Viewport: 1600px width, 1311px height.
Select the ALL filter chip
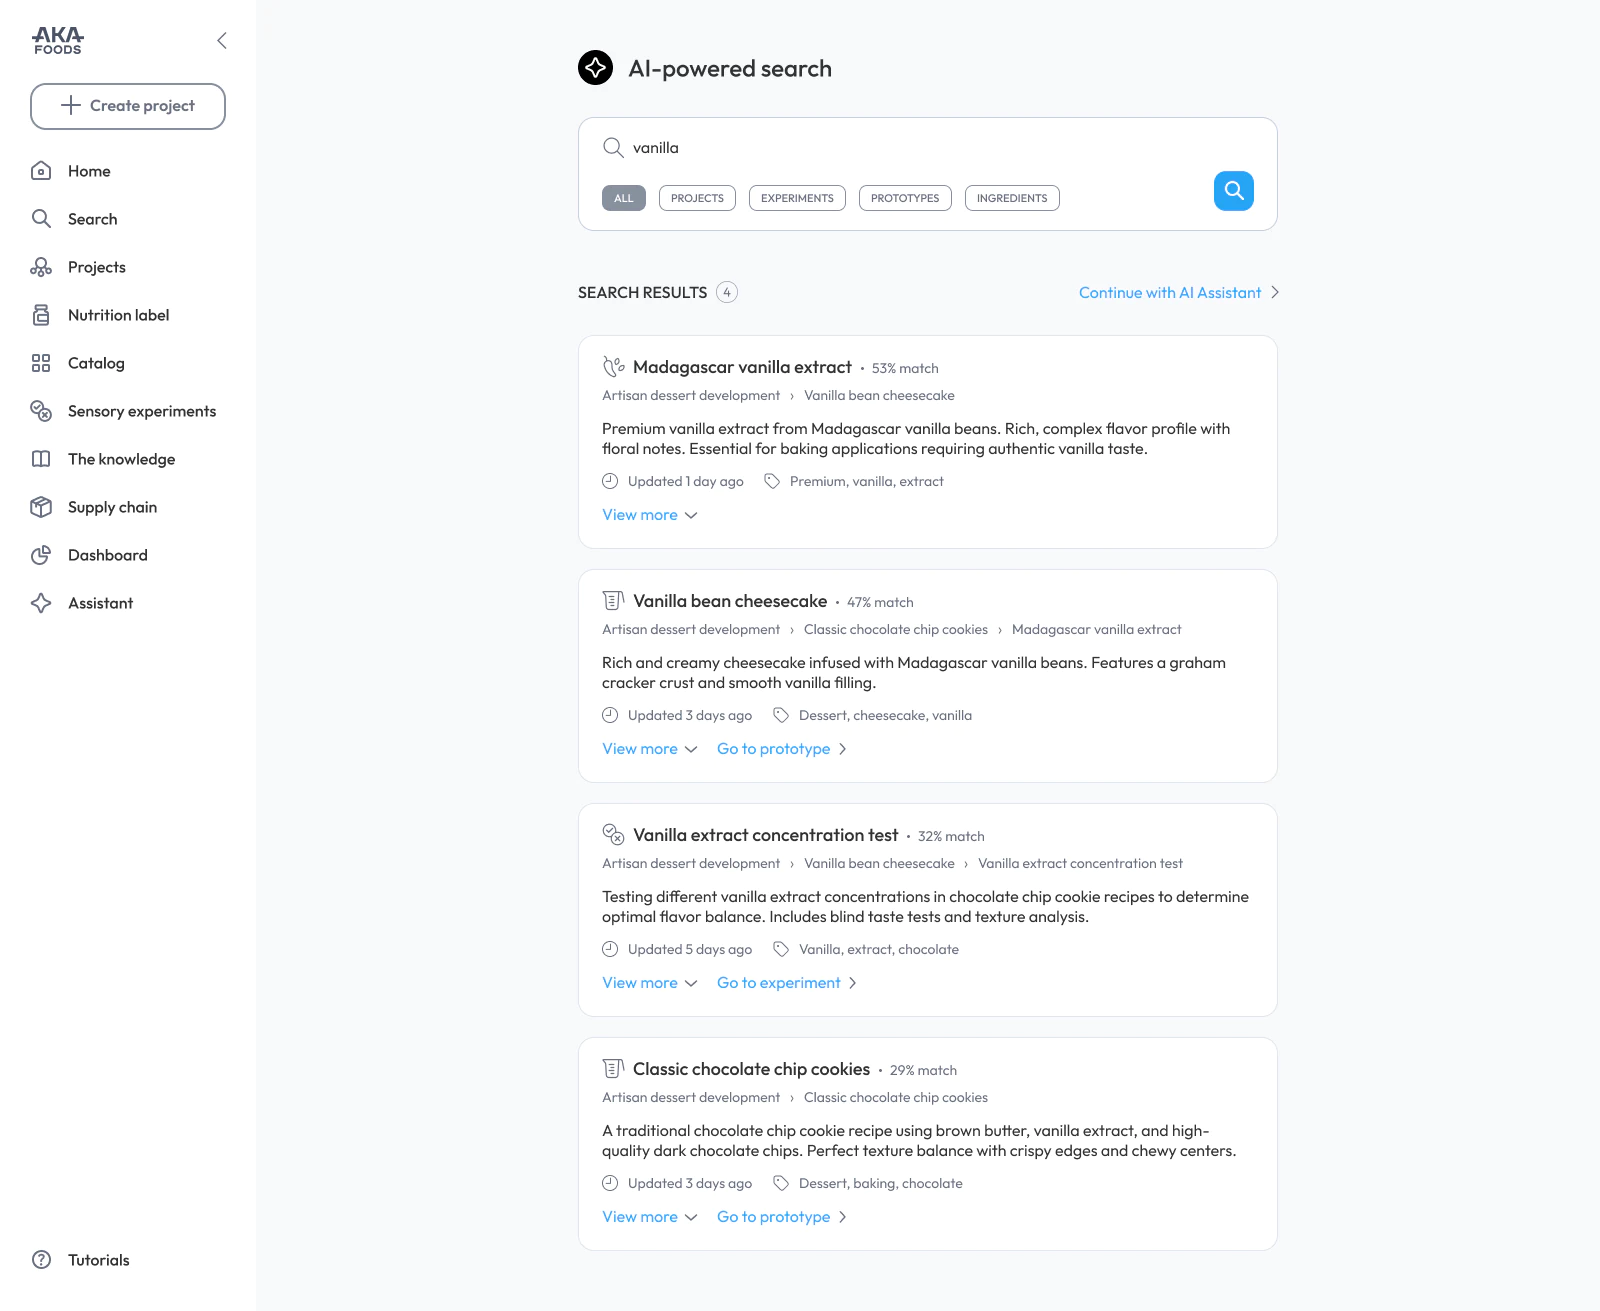[x=624, y=198]
